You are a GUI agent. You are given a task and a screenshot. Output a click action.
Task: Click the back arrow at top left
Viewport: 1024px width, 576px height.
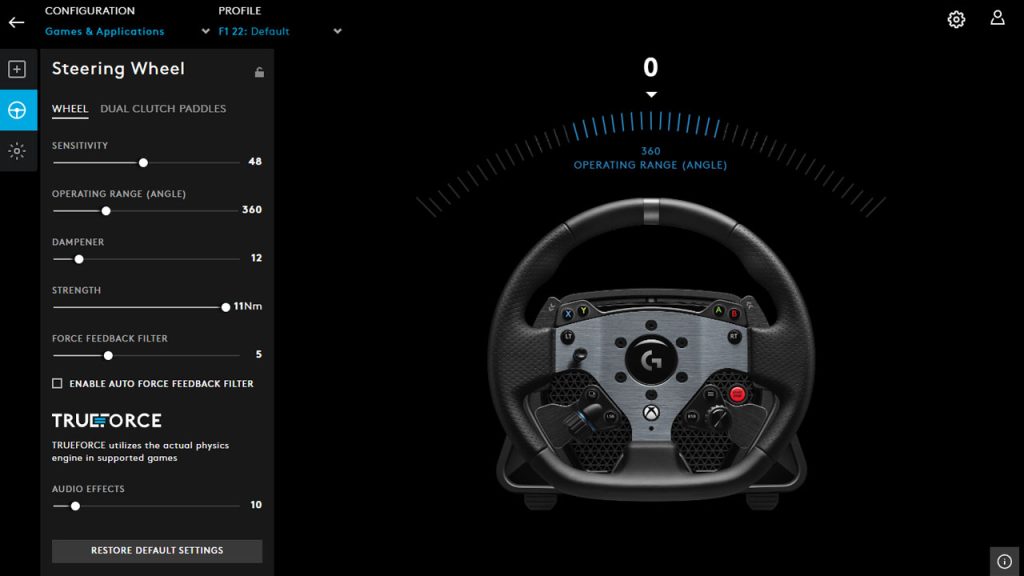click(14, 21)
